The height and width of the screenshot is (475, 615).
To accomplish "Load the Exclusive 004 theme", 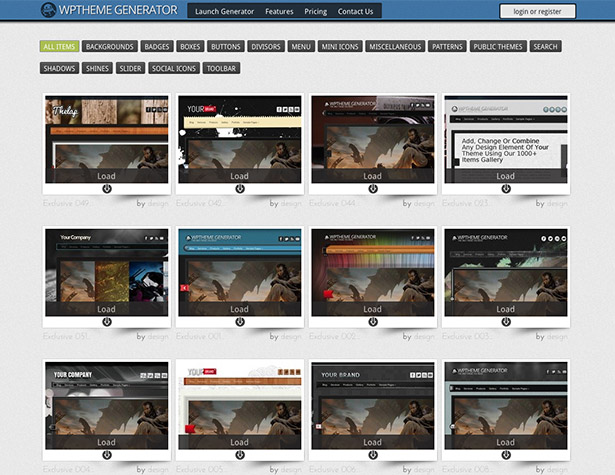I will (107, 442).
